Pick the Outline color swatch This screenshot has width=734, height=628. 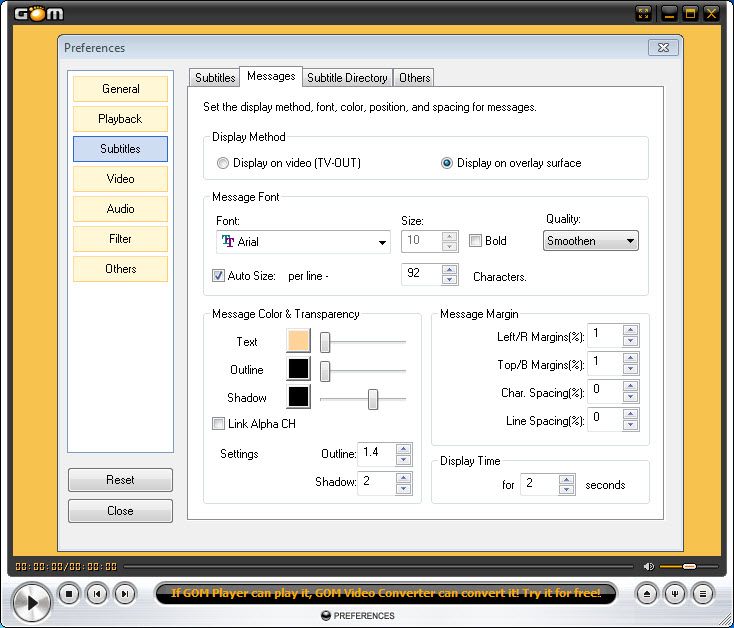click(x=298, y=368)
